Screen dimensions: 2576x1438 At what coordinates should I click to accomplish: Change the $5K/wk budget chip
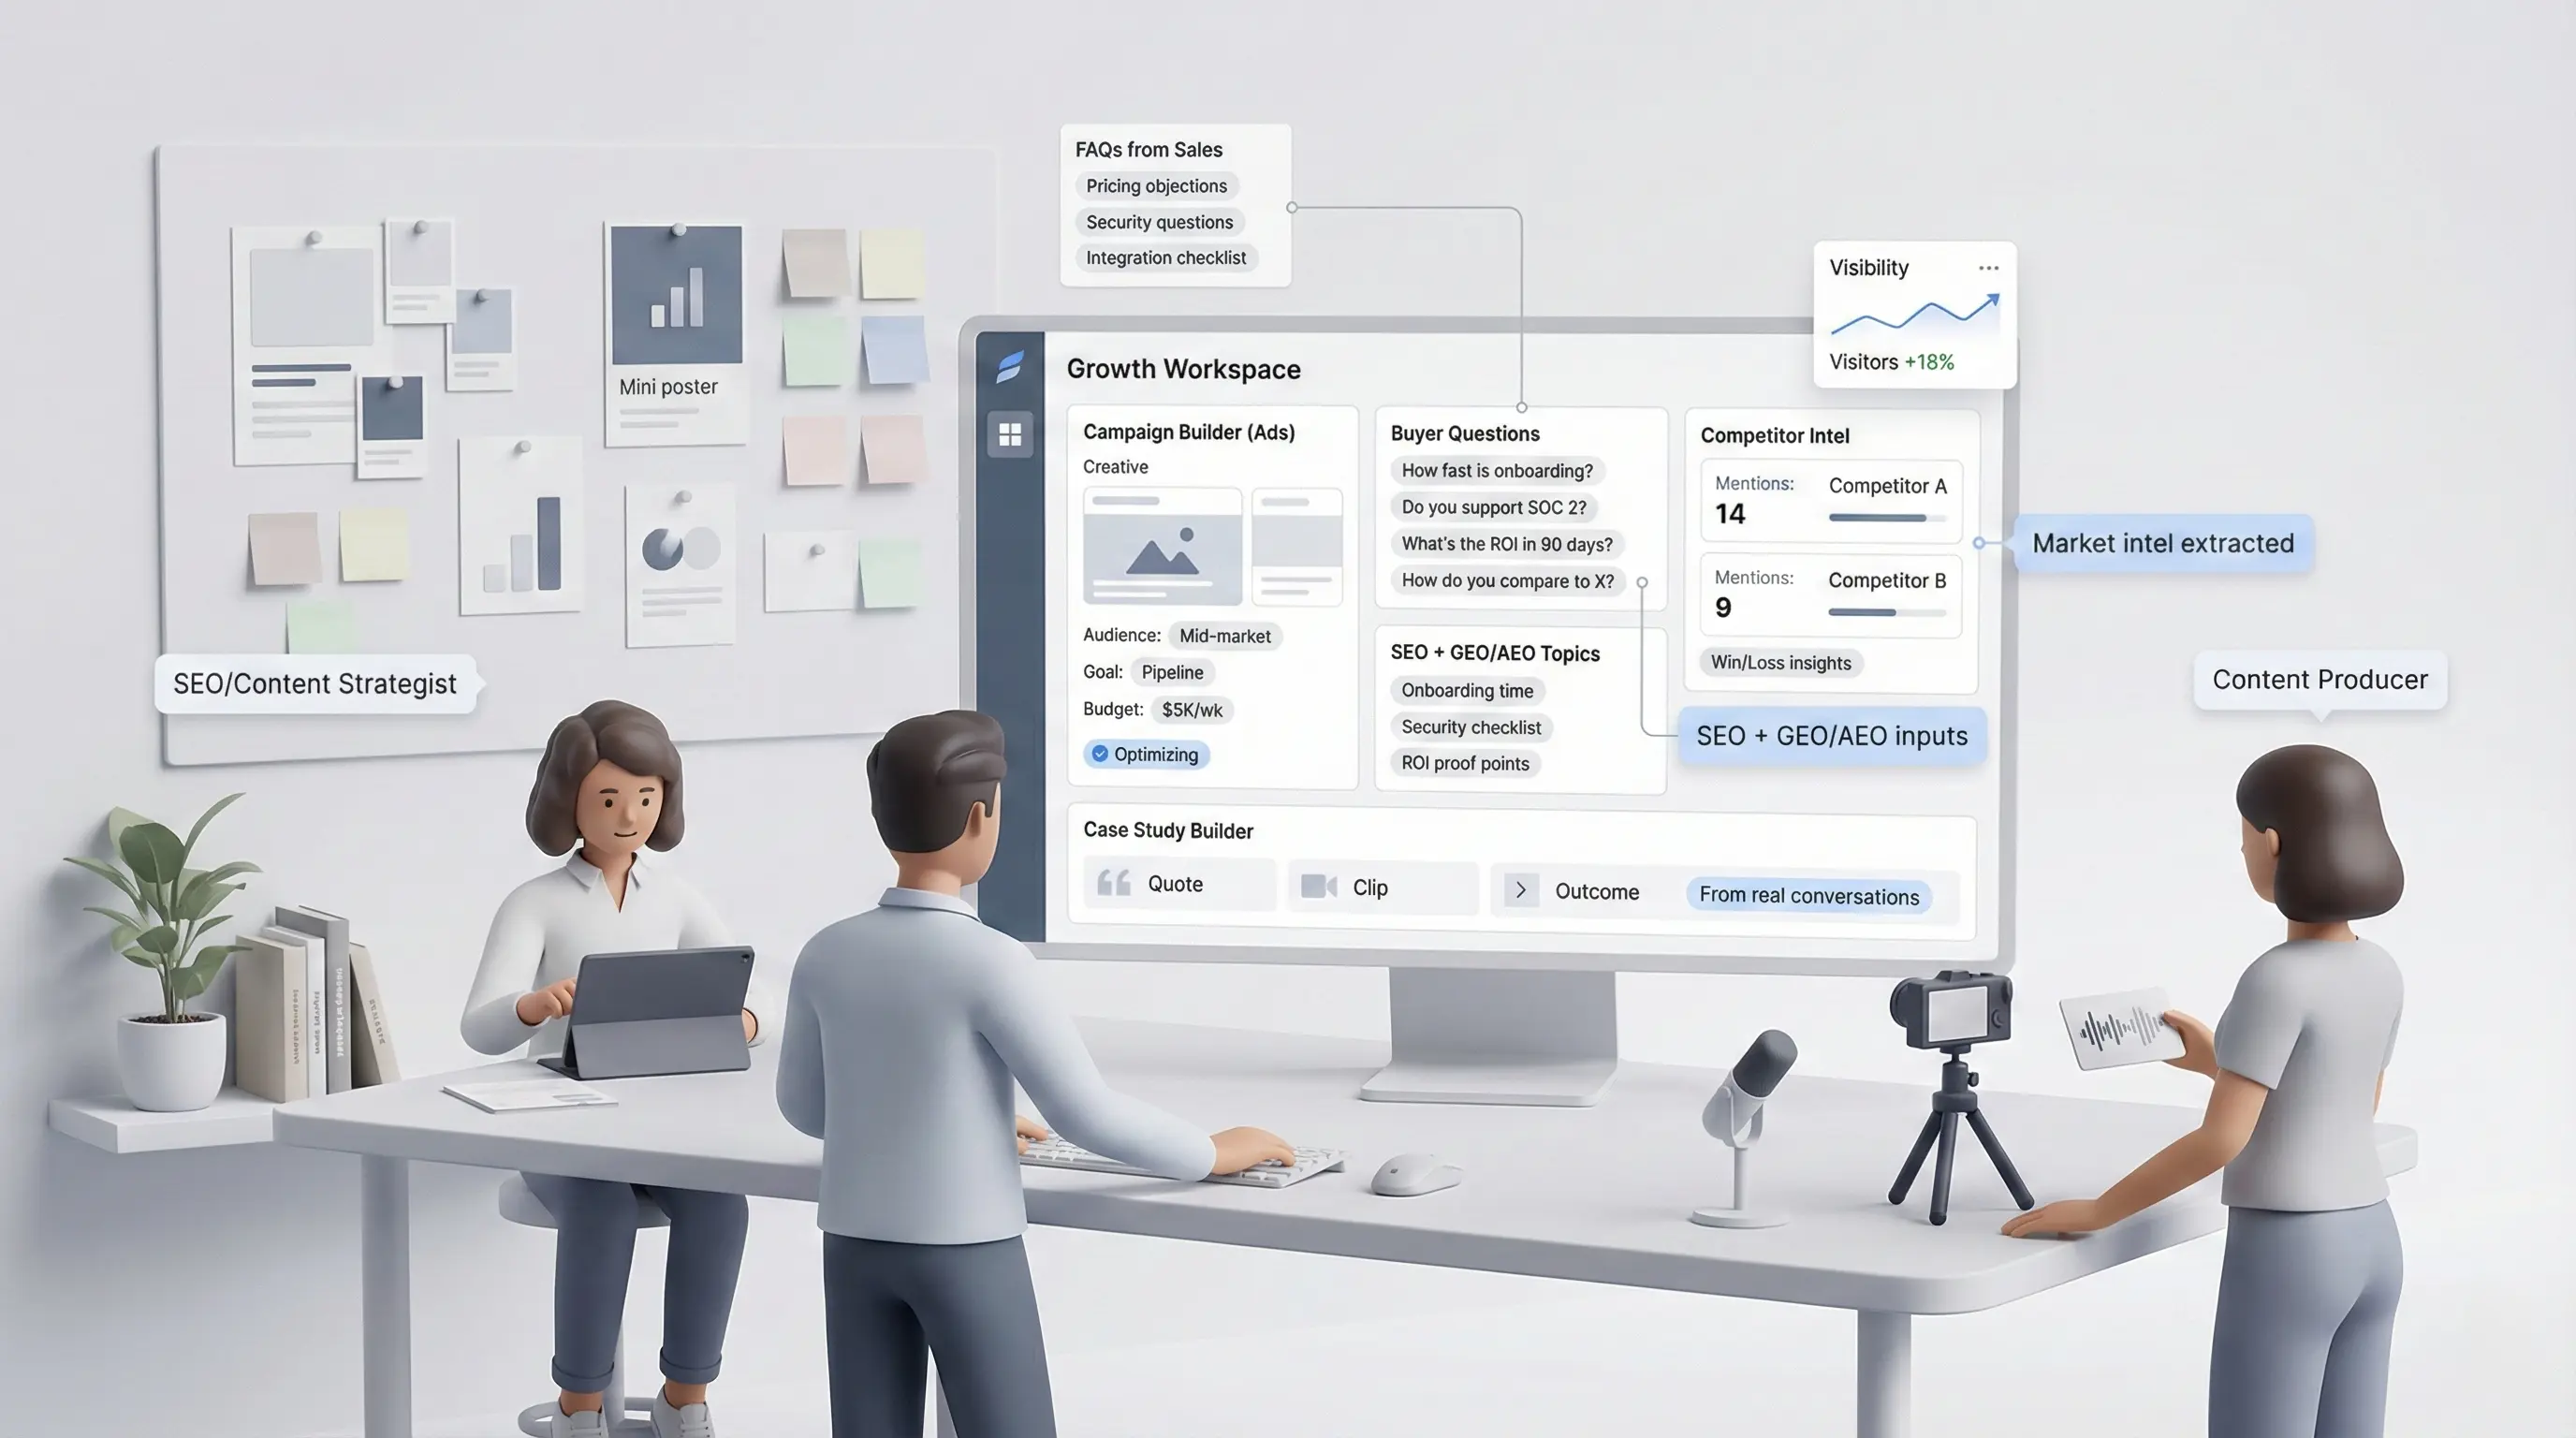pyautogui.click(x=1192, y=710)
